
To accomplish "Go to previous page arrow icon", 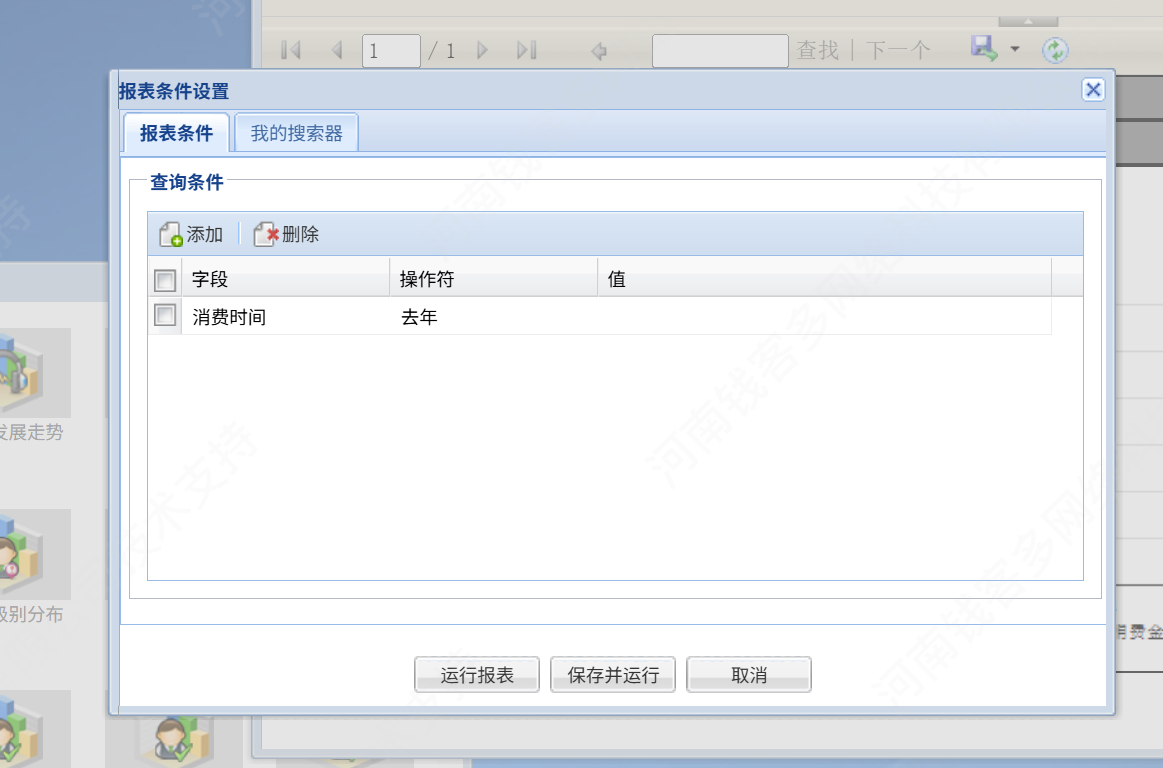I will tap(337, 50).
